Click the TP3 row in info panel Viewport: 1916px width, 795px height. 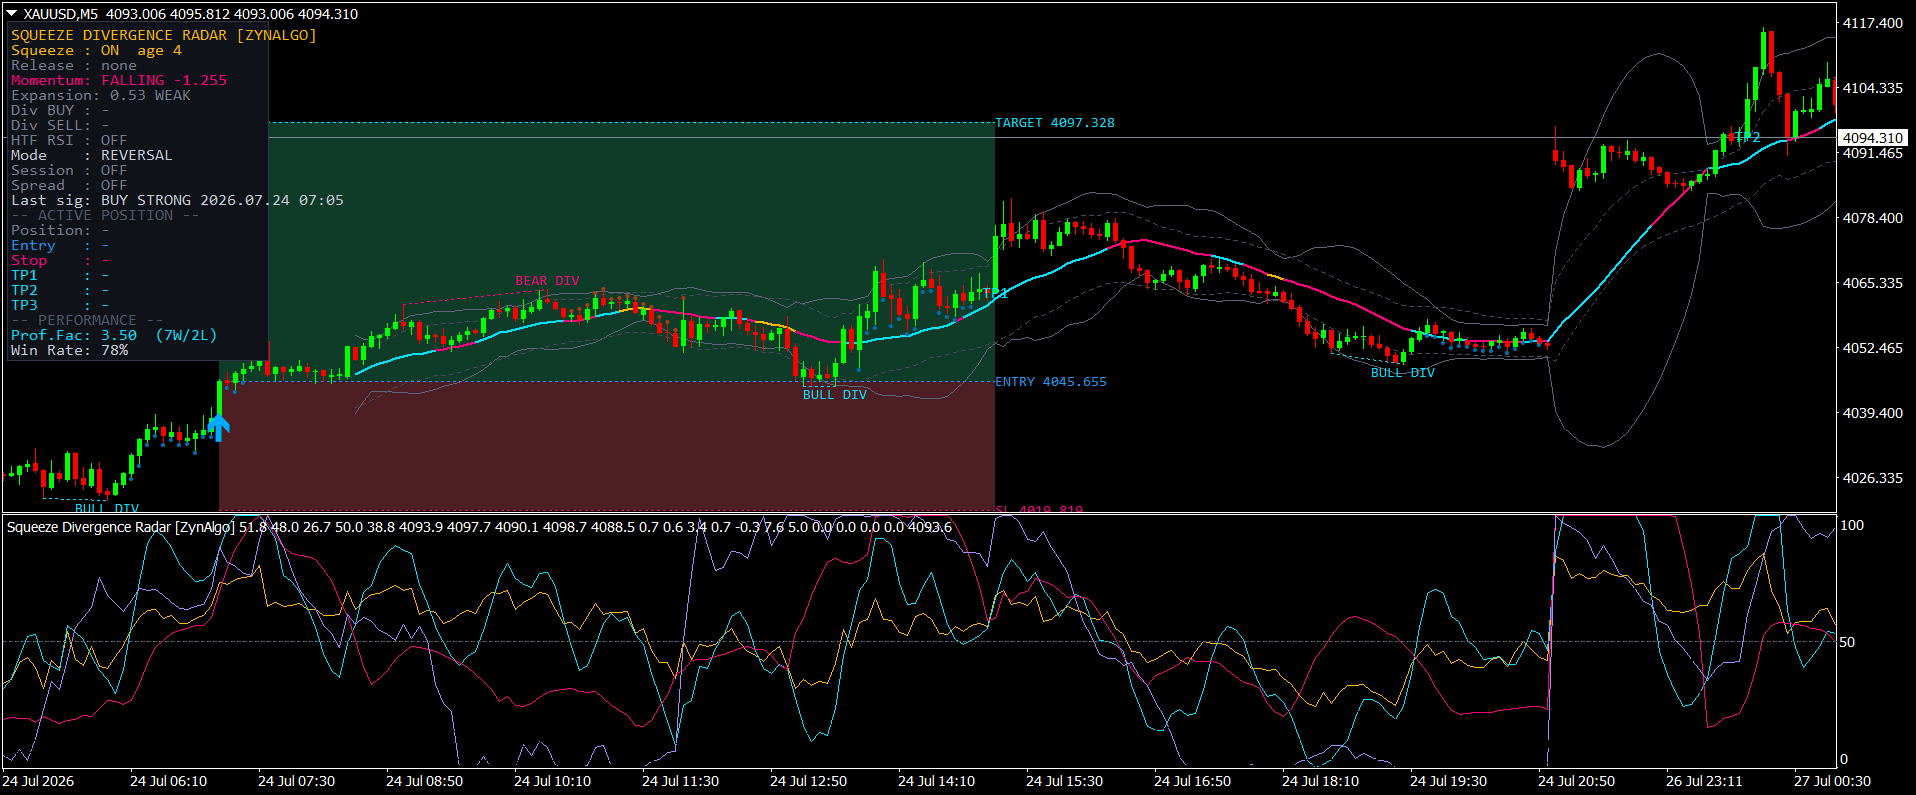tap(60, 305)
